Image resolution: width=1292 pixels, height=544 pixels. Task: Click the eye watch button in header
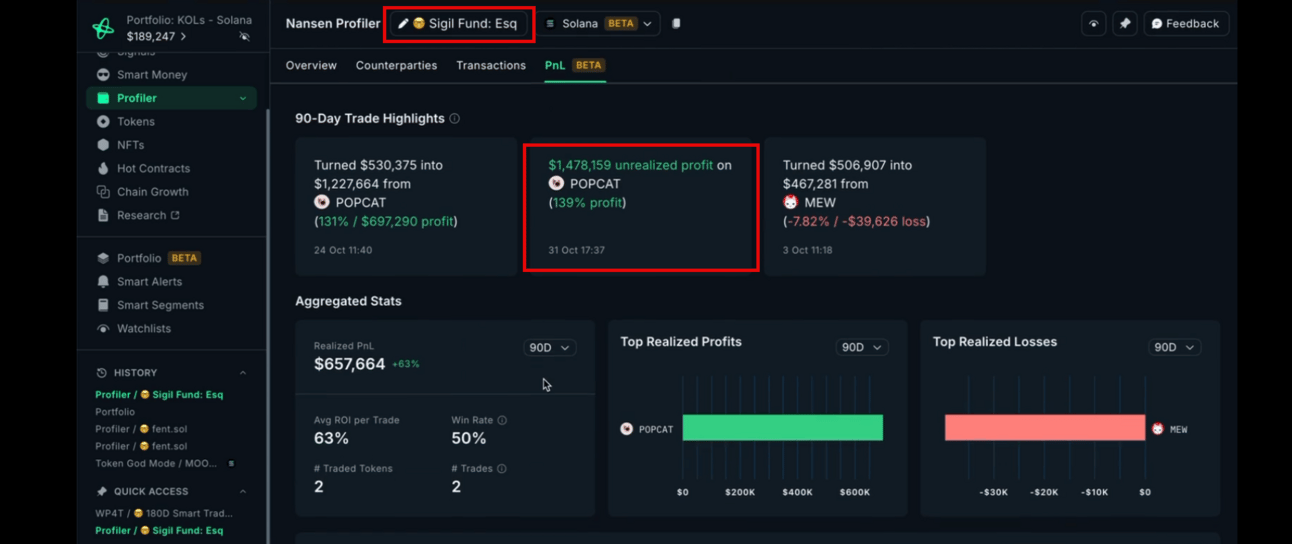tap(1094, 24)
